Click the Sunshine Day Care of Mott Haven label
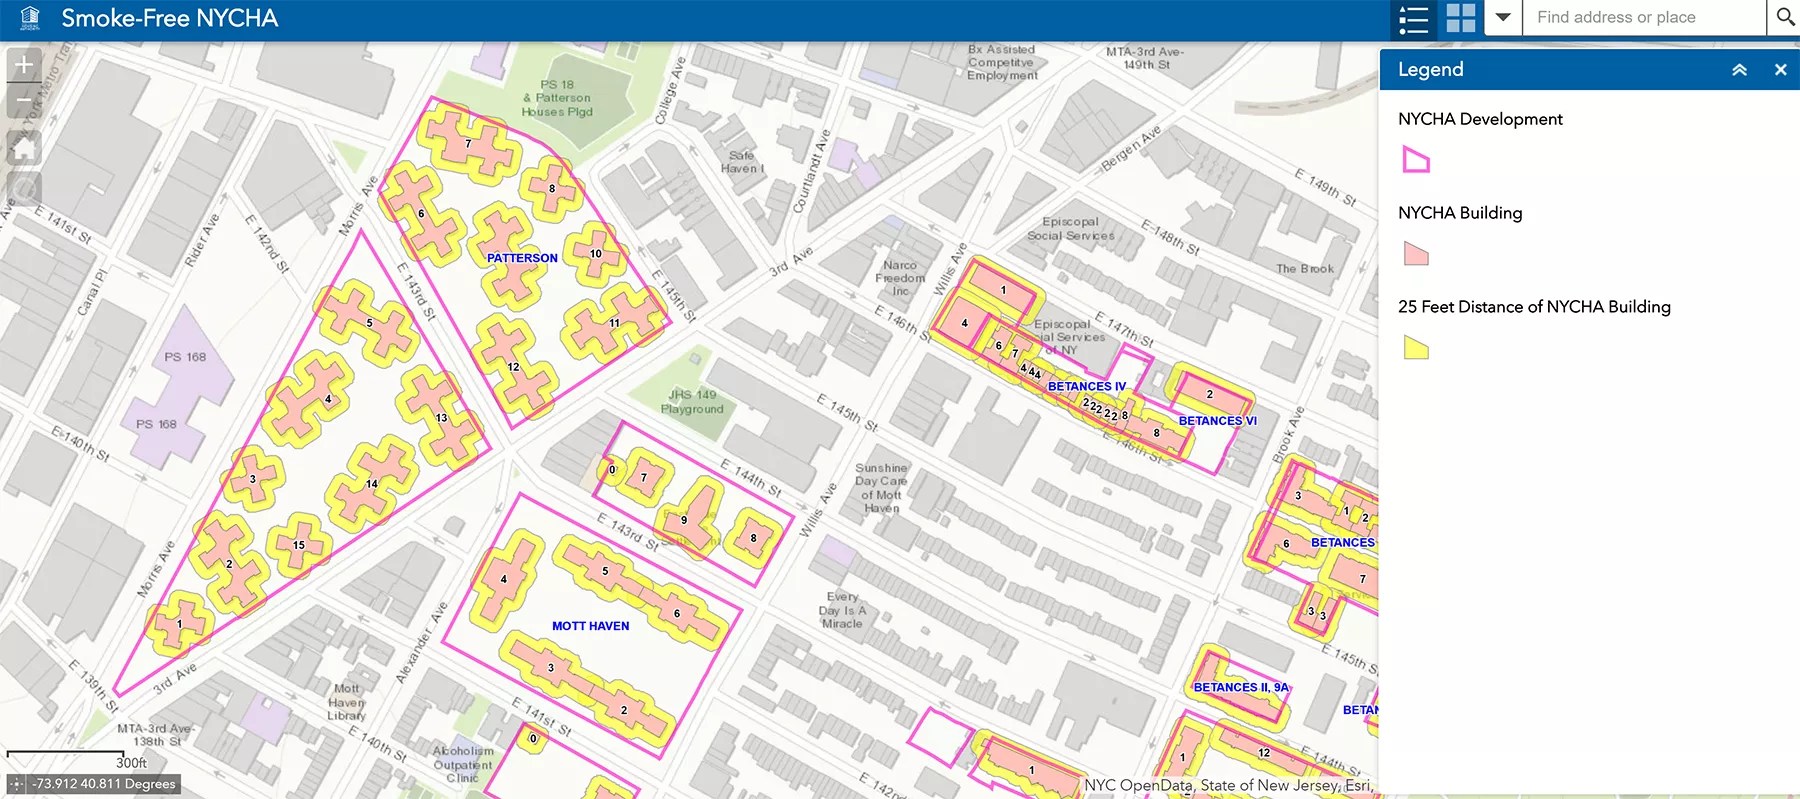1800x799 pixels. 881,488
